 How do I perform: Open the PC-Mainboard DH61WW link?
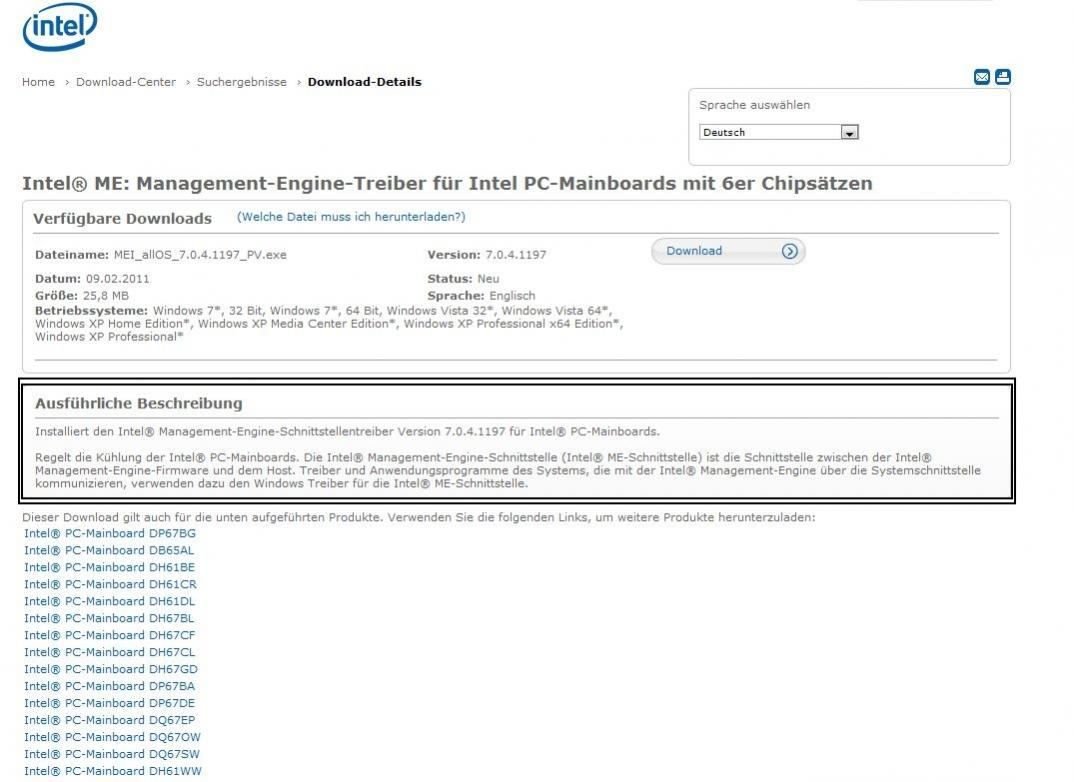pos(113,771)
